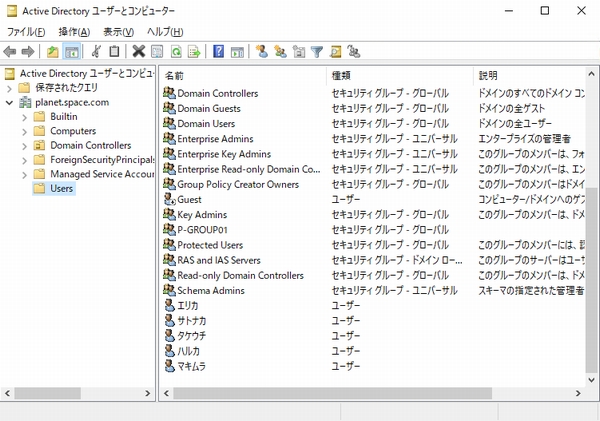Create a new user via toolbar
Screen dimensions: 600x421
click(x=262, y=51)
